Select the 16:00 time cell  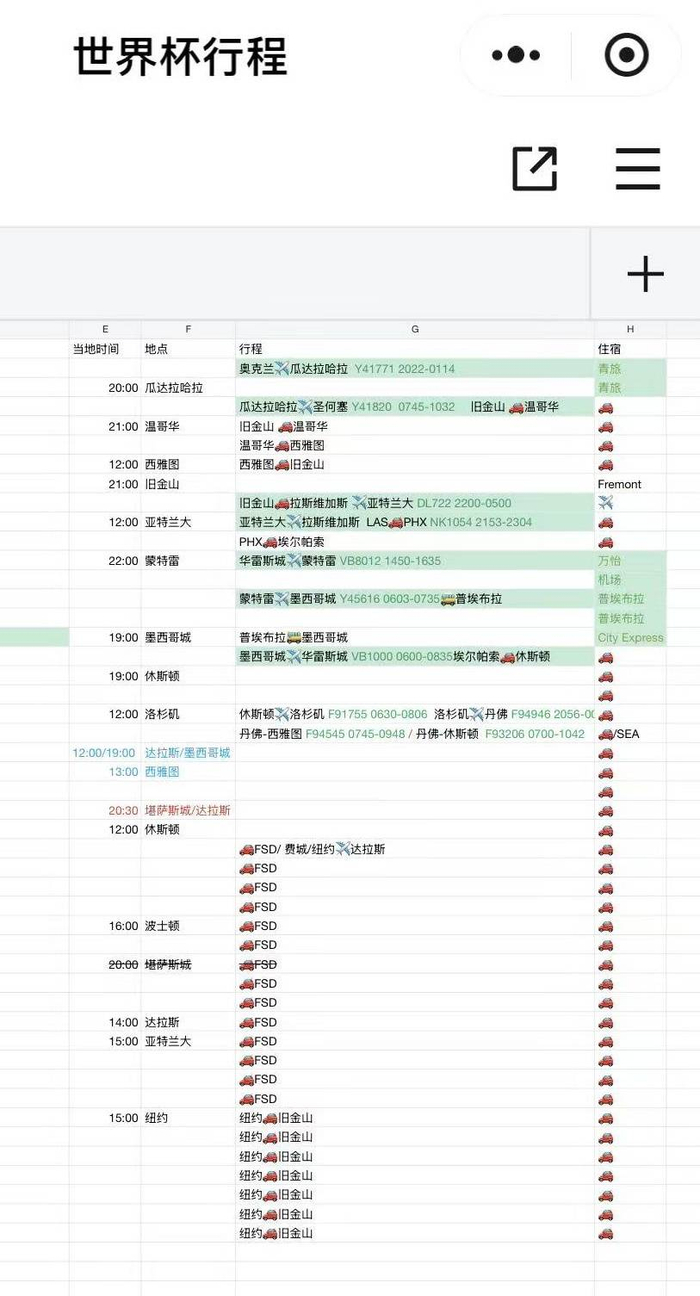tap(105, 926)
